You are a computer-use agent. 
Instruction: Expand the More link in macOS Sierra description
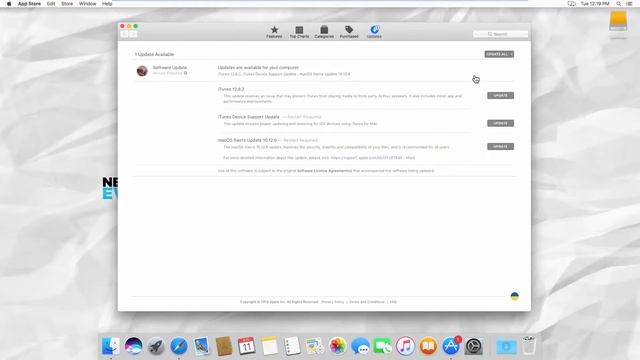(411, 158)
